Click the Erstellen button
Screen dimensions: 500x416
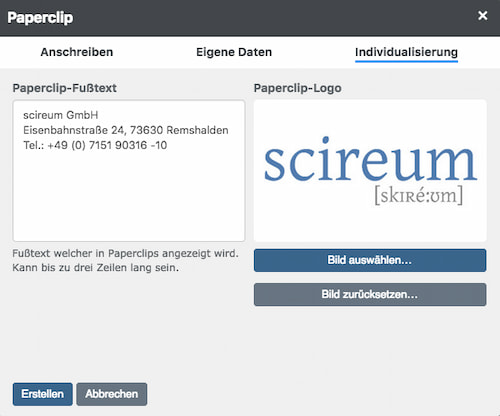pos(43,394)
